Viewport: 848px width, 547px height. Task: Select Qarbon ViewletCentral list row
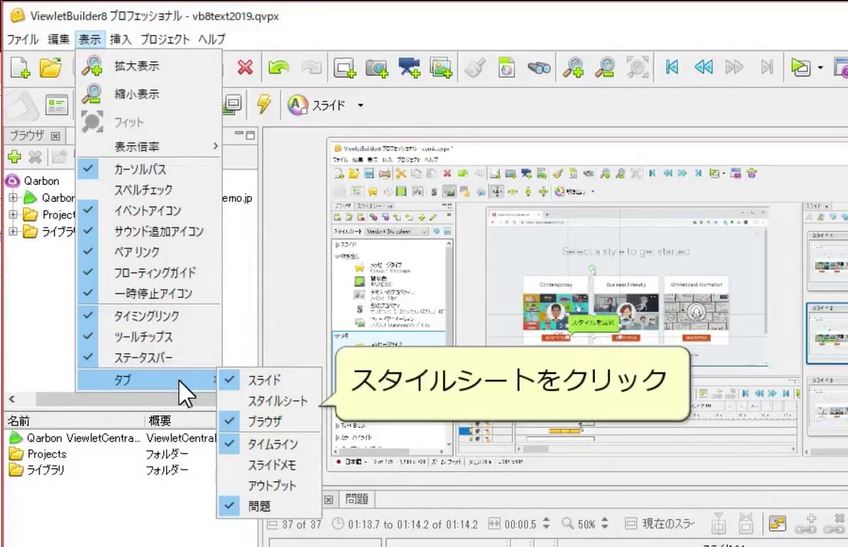click(111, 438)
